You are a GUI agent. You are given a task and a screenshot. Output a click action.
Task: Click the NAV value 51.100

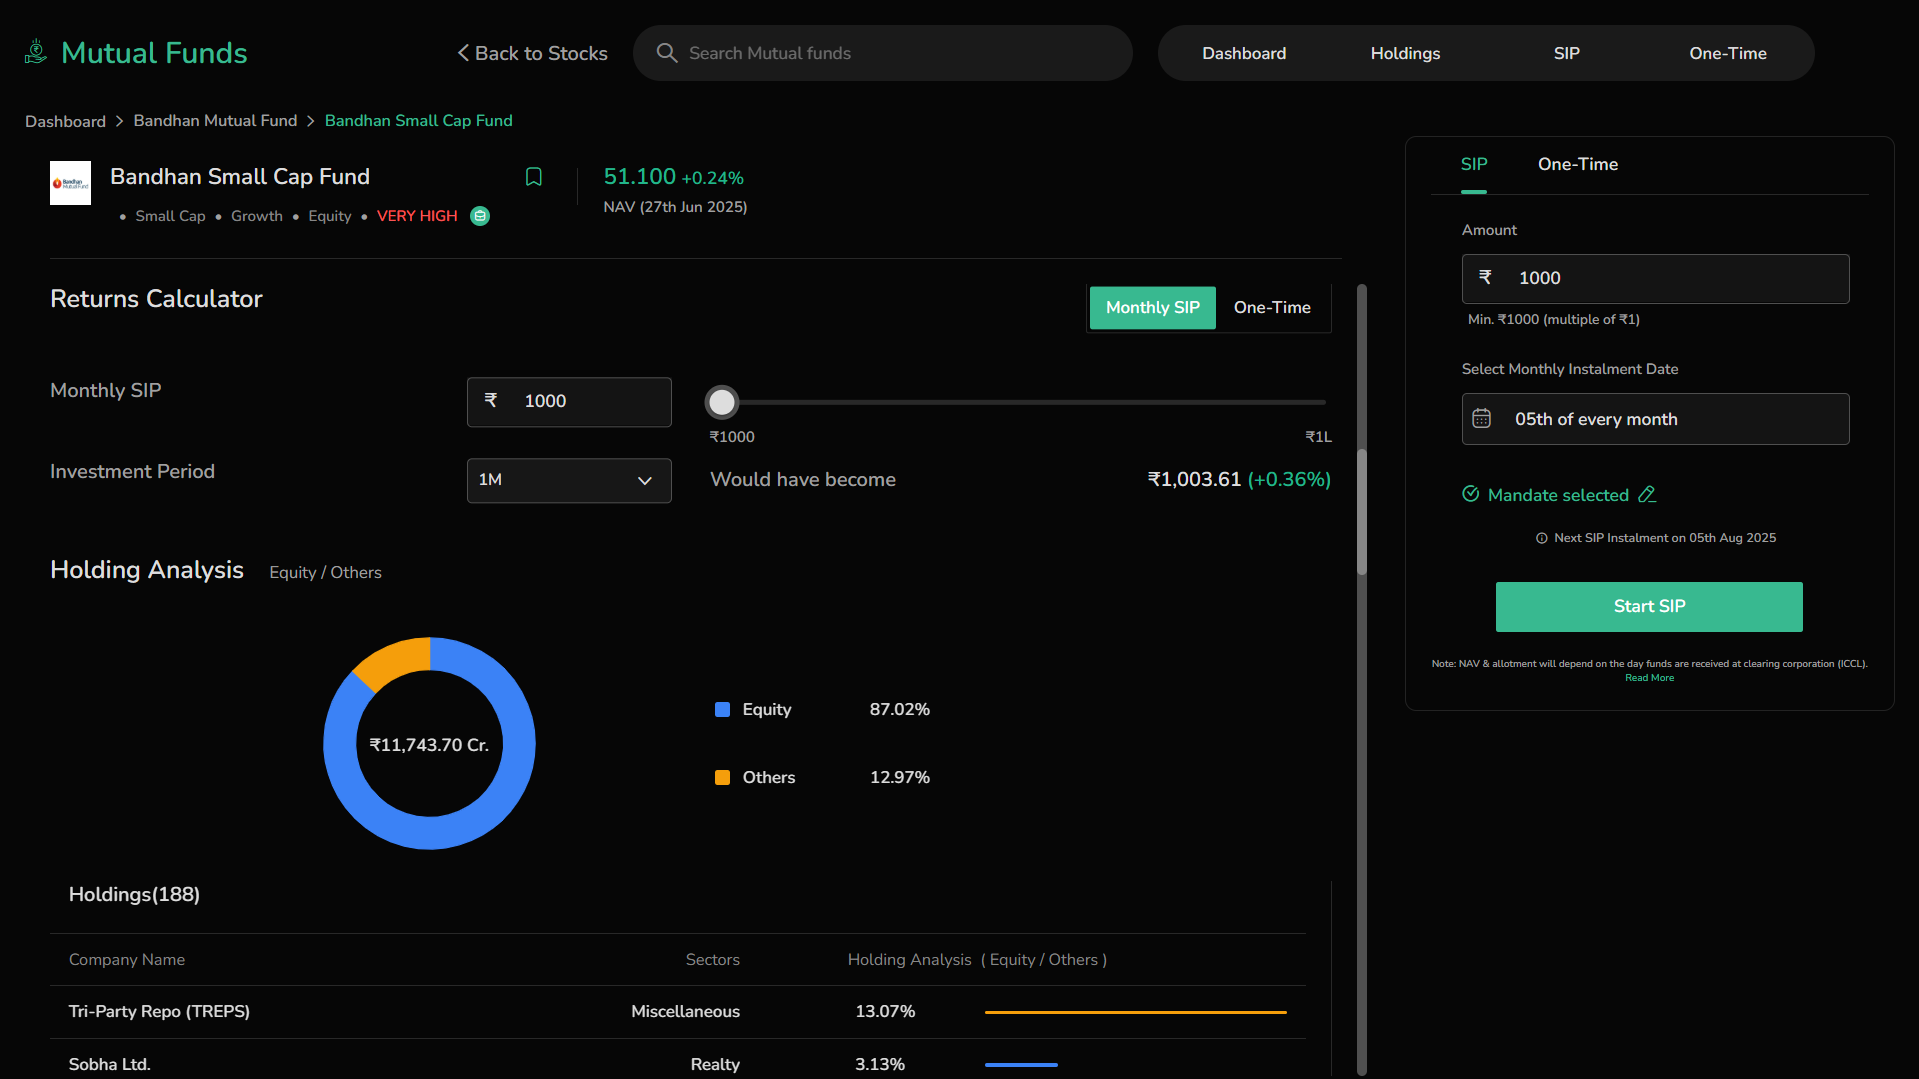coord(640,177)
